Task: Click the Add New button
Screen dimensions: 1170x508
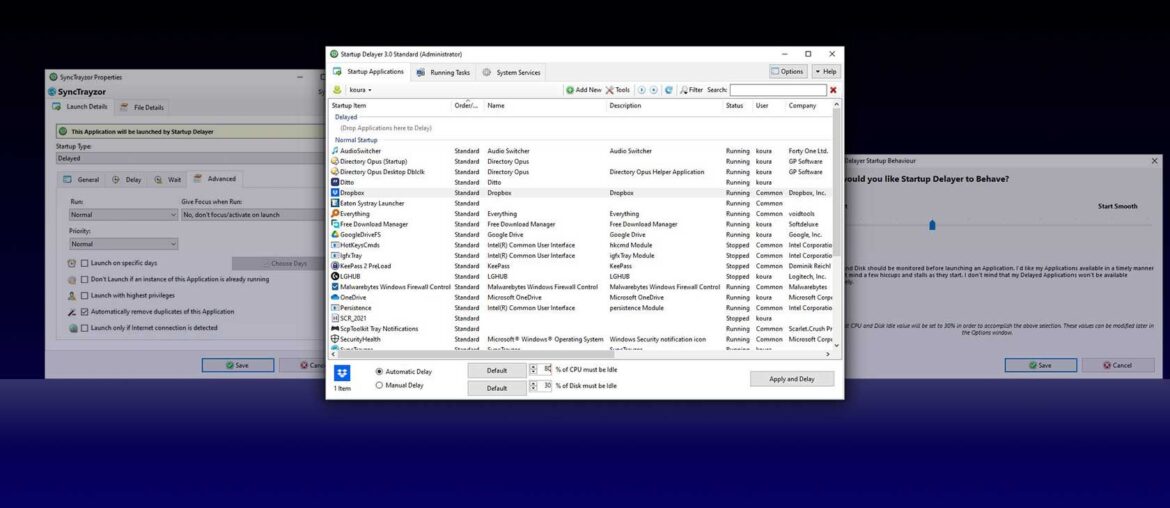Action: [584, 90]
